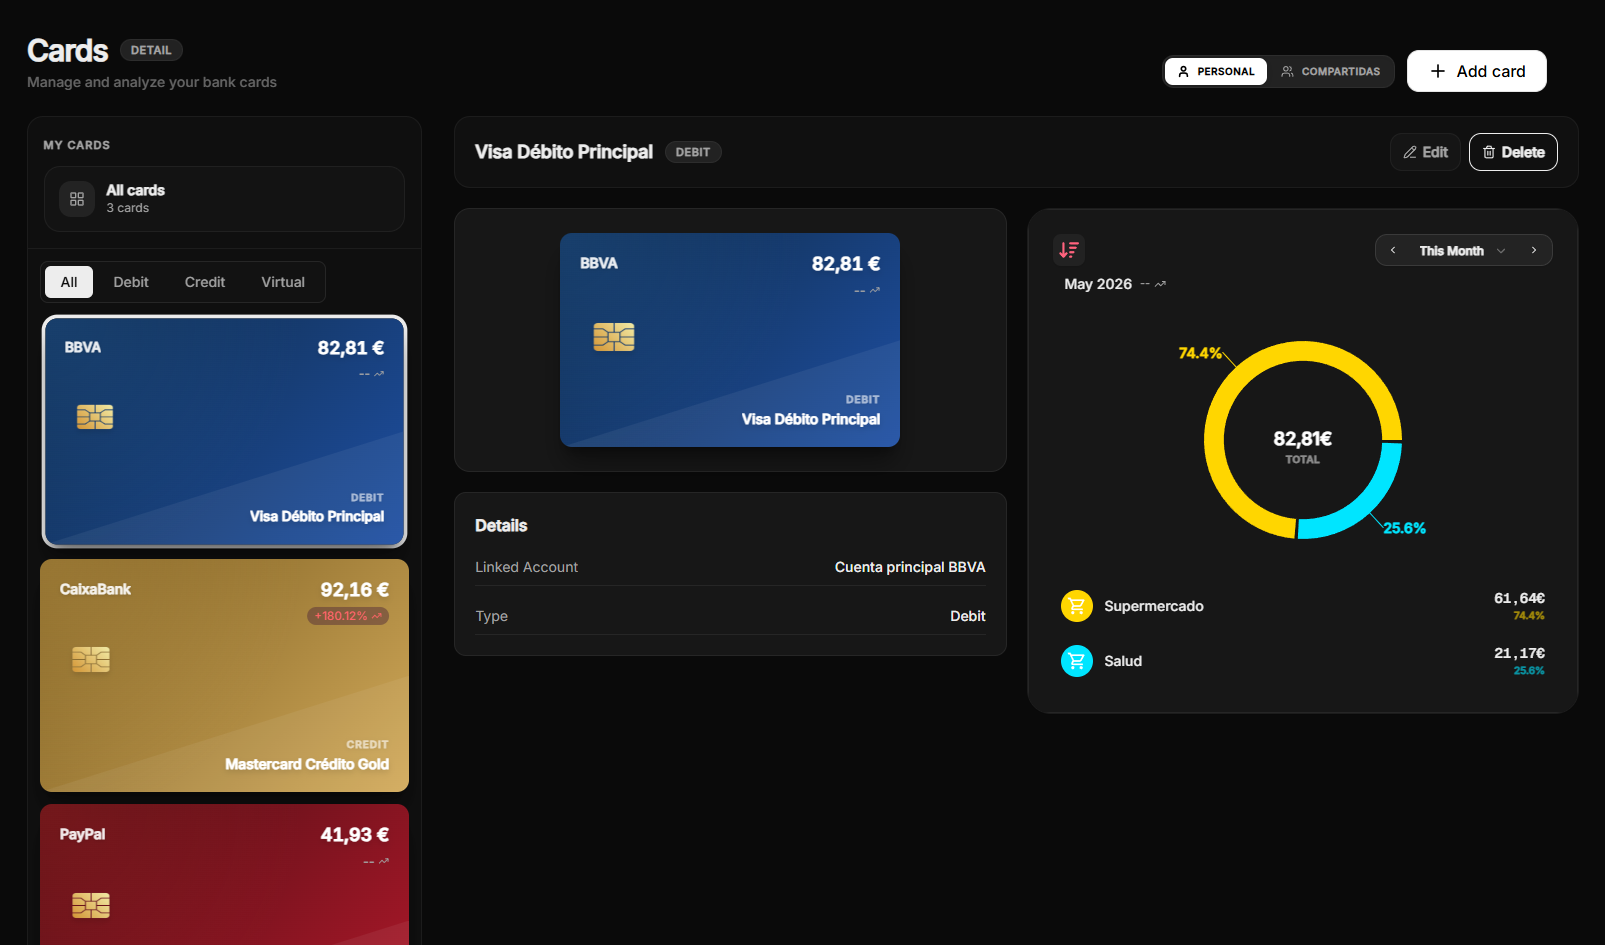Click the Cuenta principal BBVA linked account value
The width and height of the screenshot is (1605, 945).
[x=910, y=567]
